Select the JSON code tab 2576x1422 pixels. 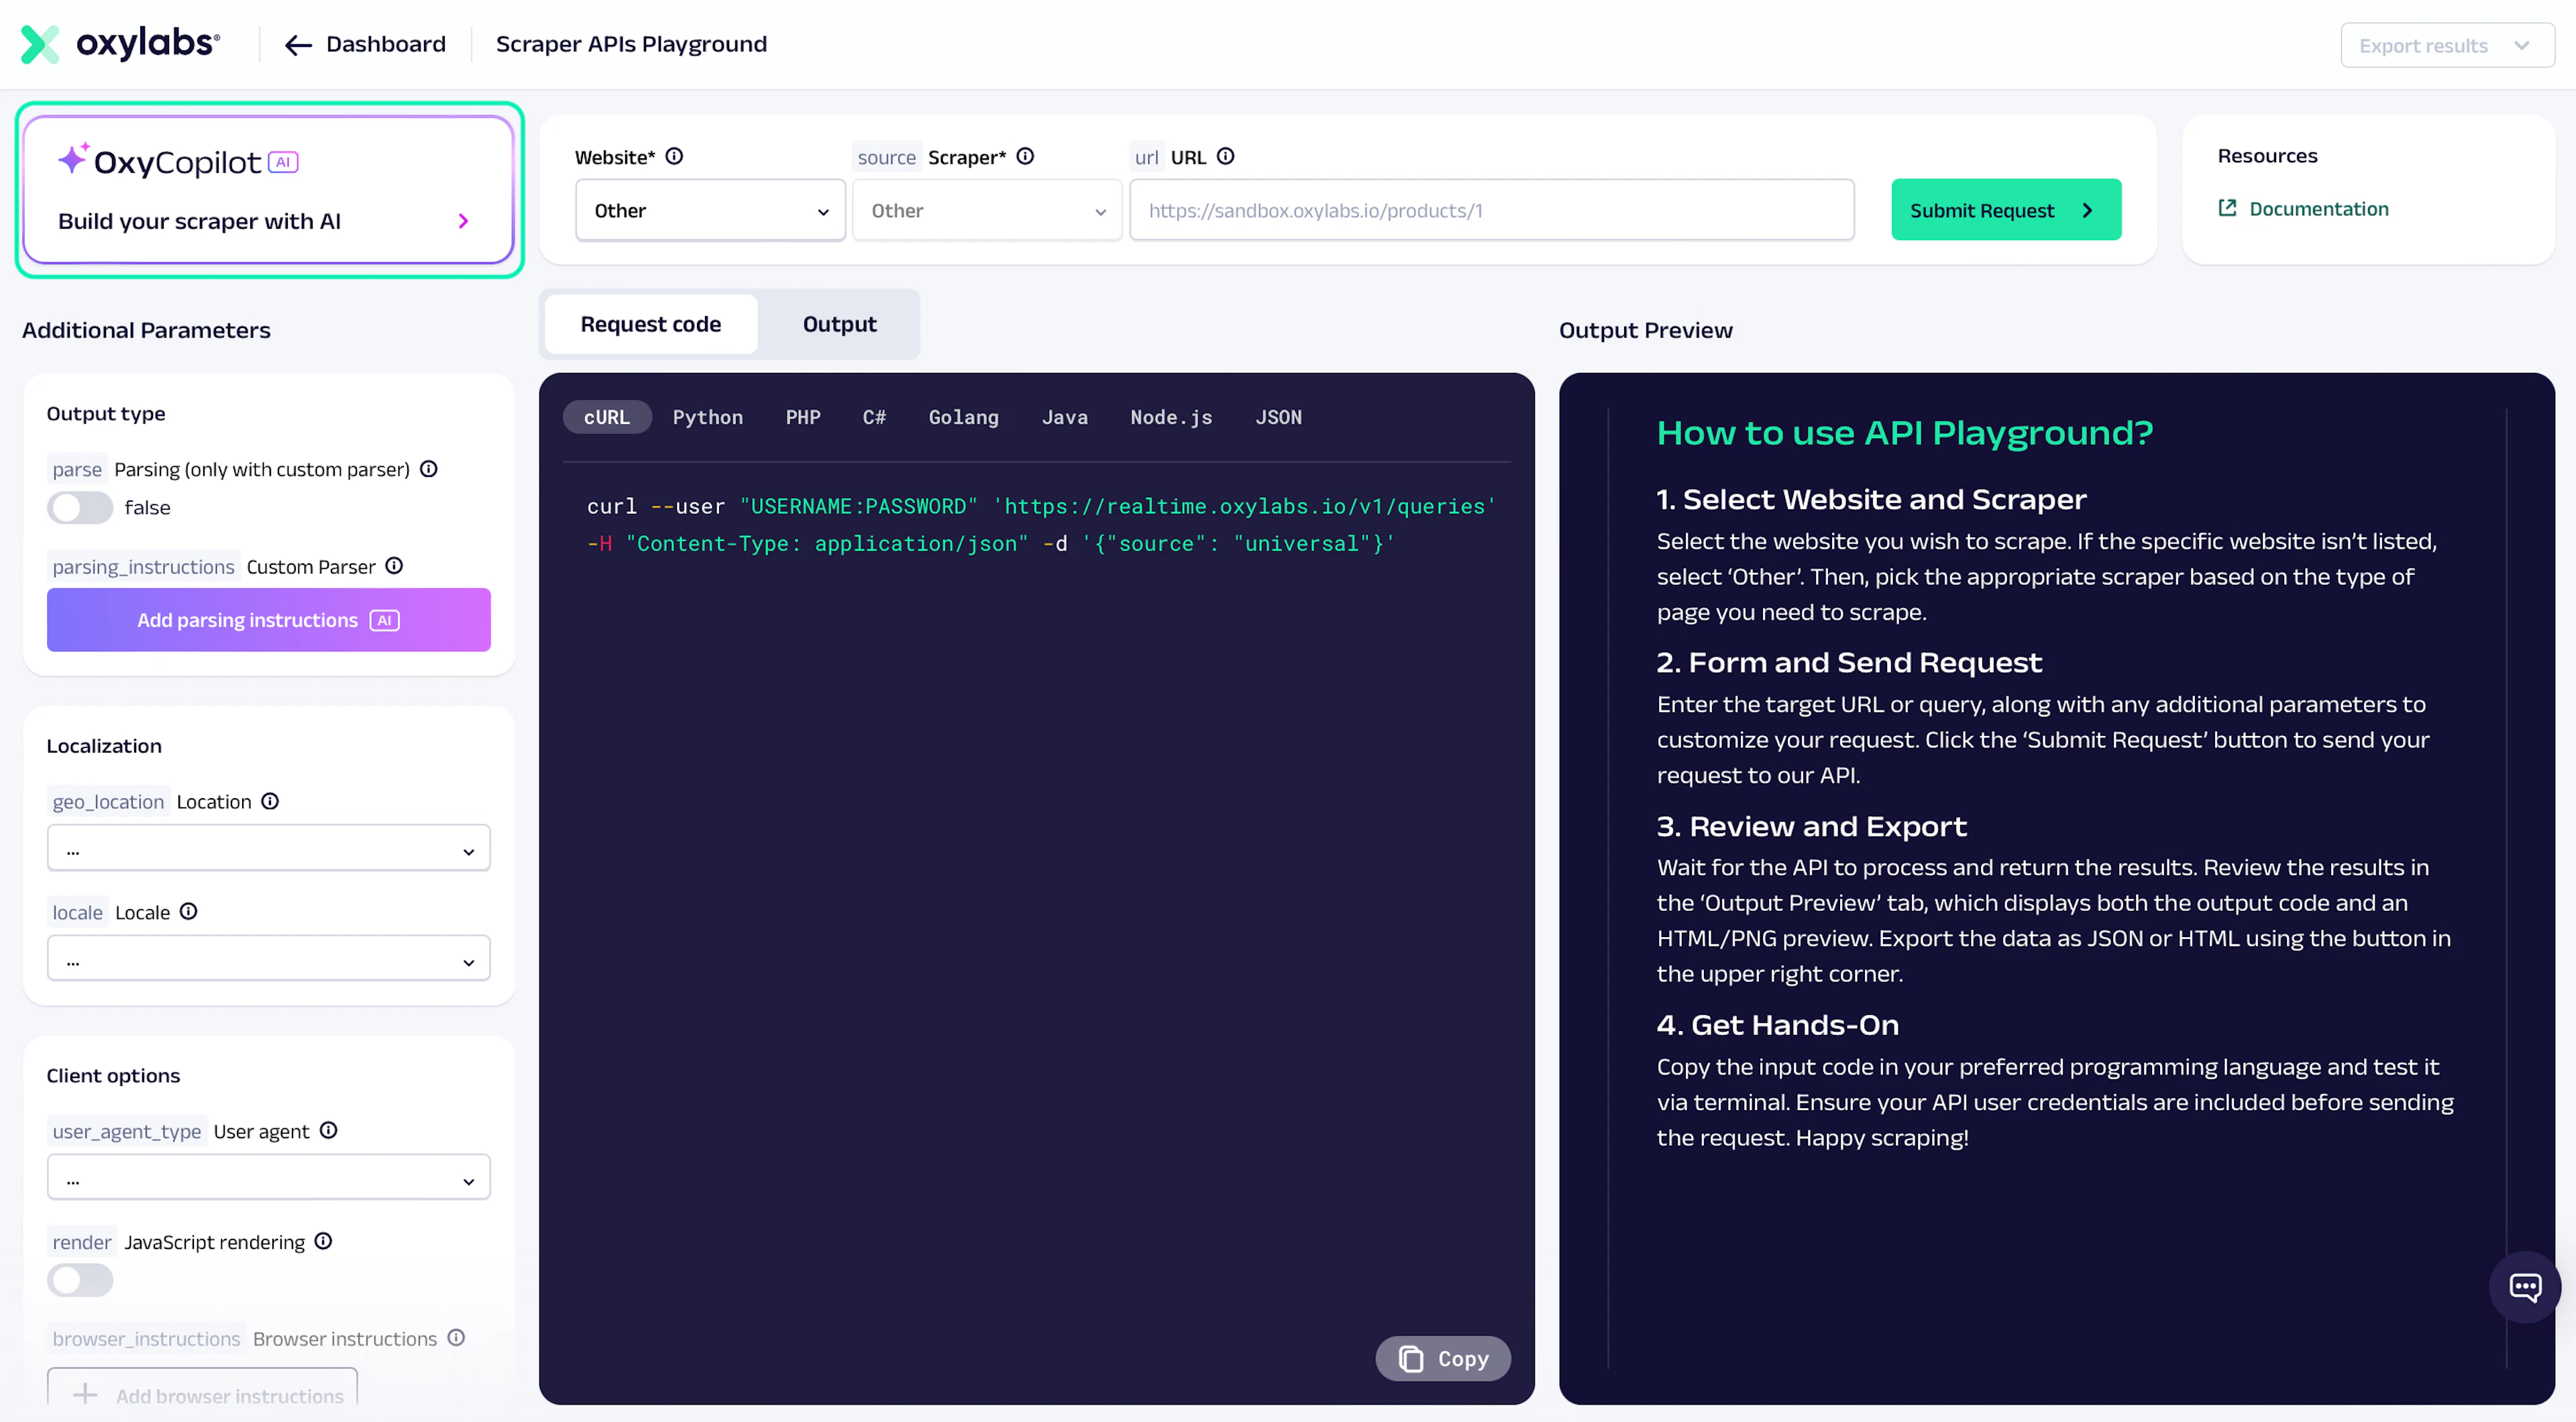[x=1278, y=417]
